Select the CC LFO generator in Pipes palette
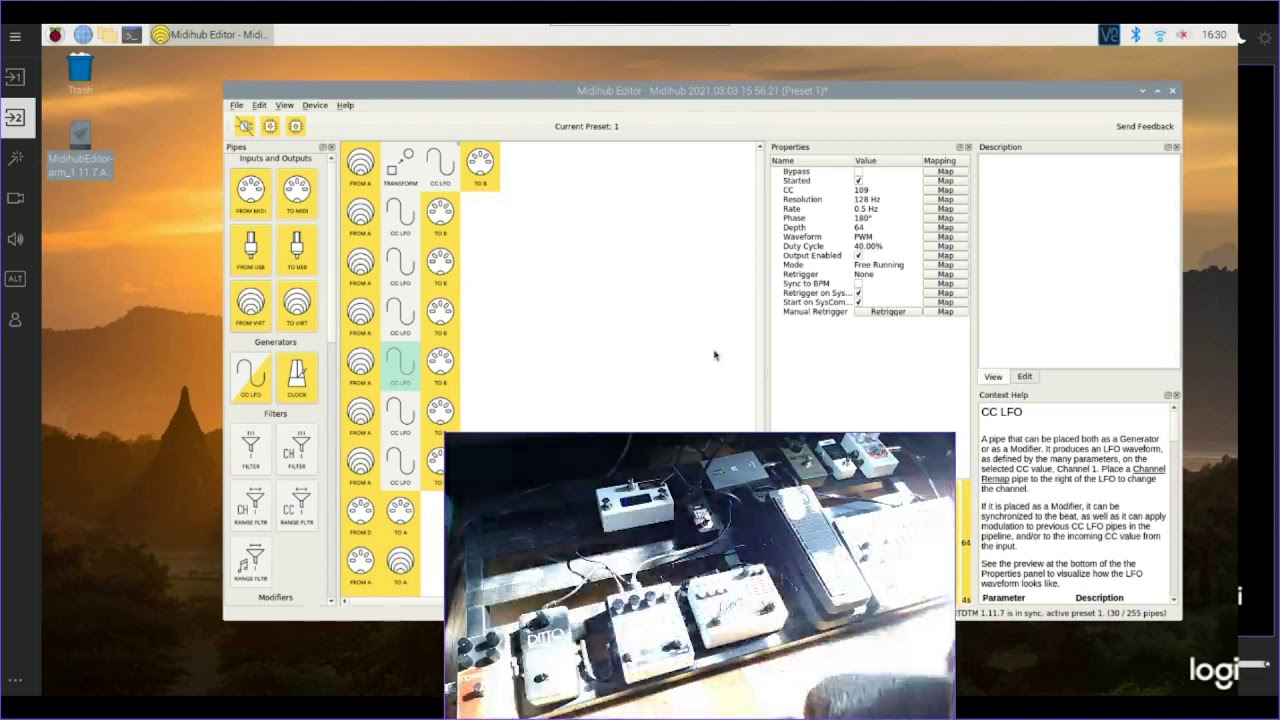 251,377
